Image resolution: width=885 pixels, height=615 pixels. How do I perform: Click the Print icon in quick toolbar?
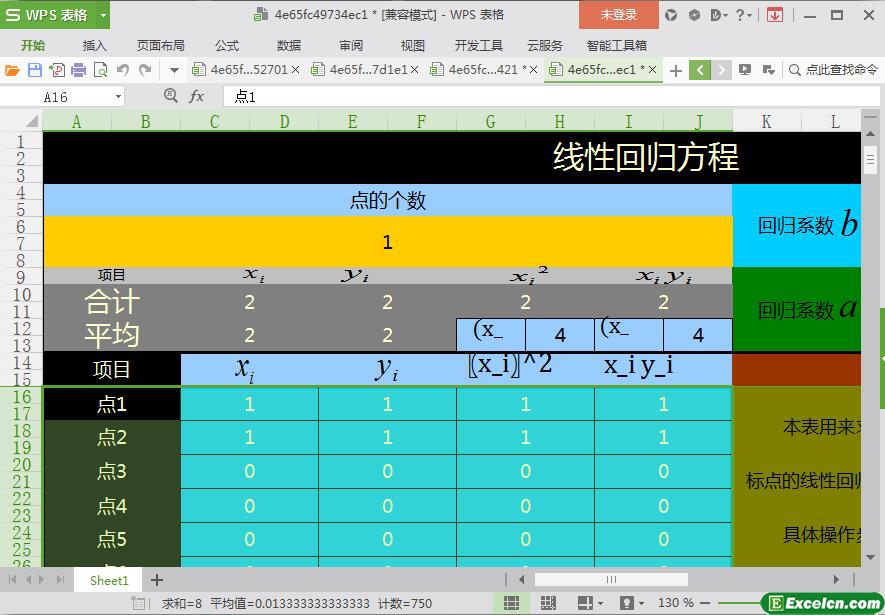pyautogui.click(x=78, y=70)
